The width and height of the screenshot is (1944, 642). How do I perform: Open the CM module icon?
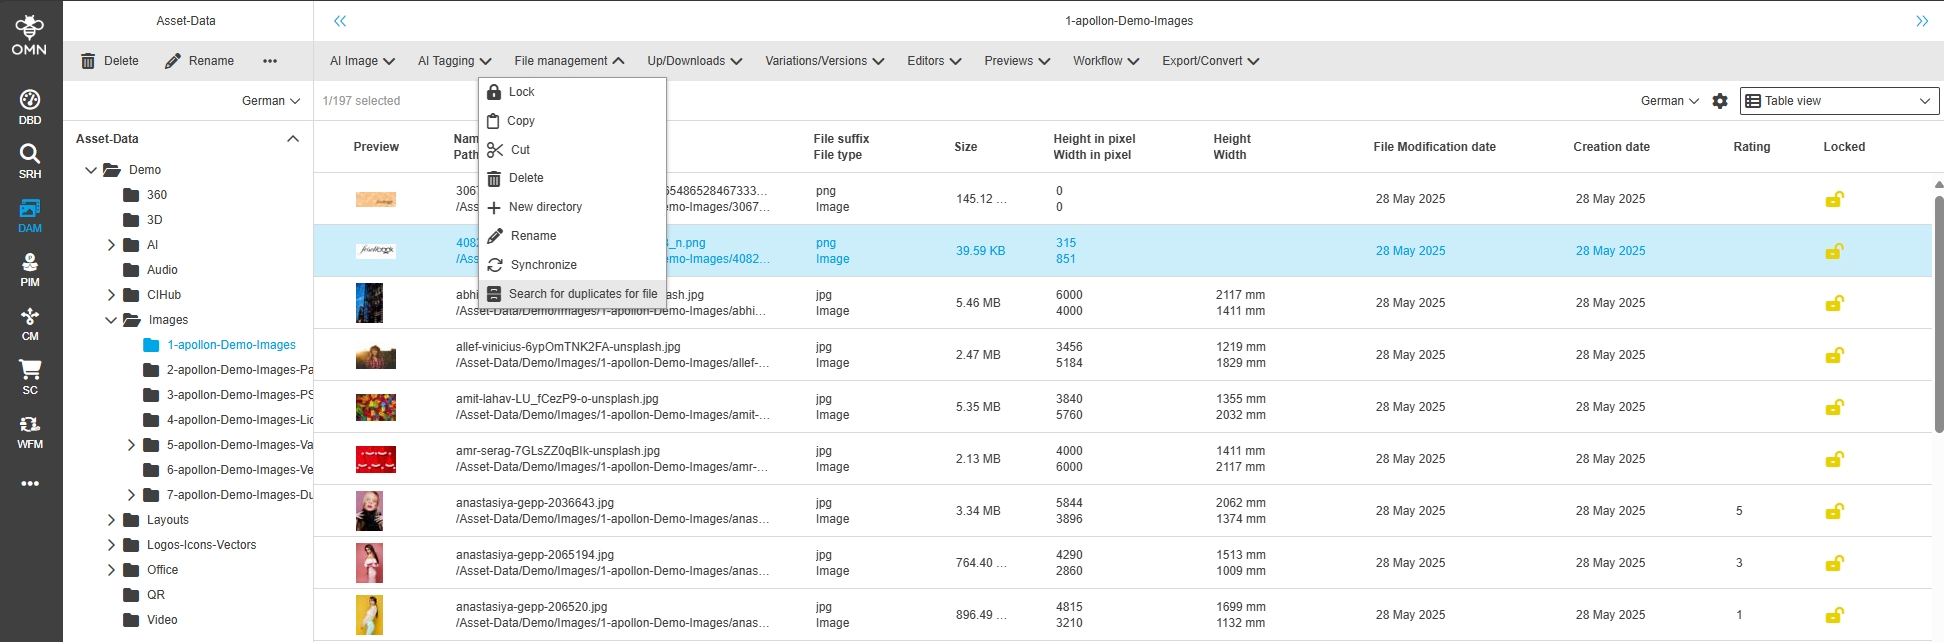point(30,323)
